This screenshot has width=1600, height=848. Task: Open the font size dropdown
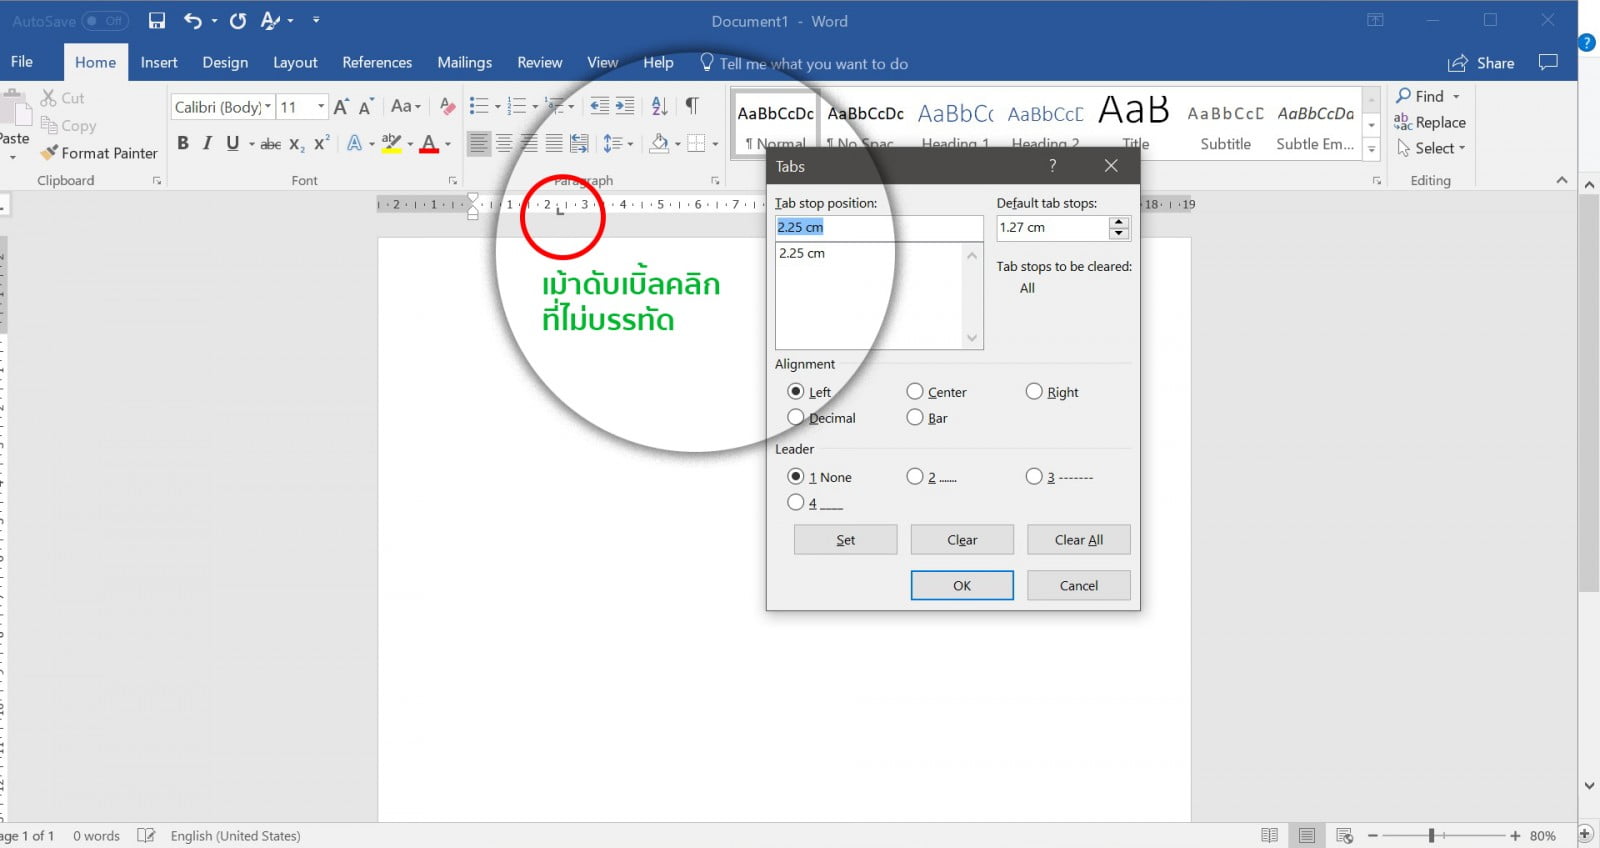(321, 106)
